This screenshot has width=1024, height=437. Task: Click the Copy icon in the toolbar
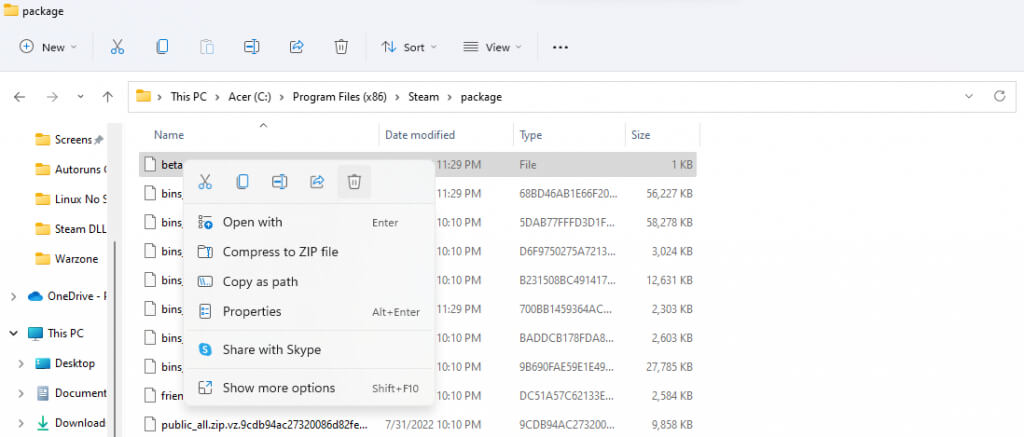point(162,47)
